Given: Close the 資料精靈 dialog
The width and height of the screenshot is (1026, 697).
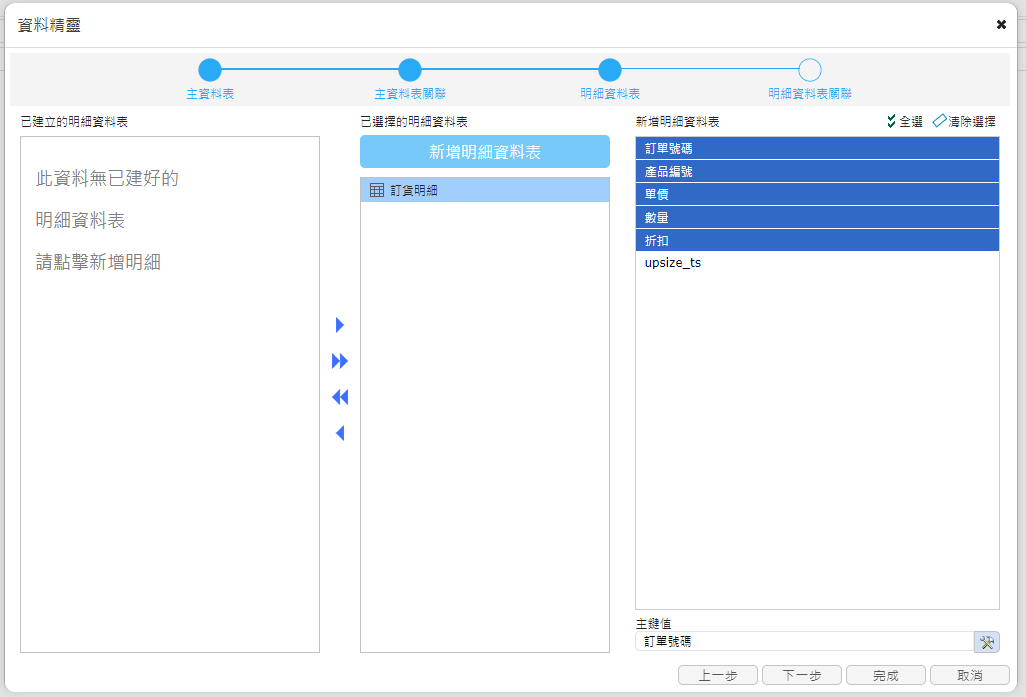Looking at the screenshot, I should coord(1001,24).
